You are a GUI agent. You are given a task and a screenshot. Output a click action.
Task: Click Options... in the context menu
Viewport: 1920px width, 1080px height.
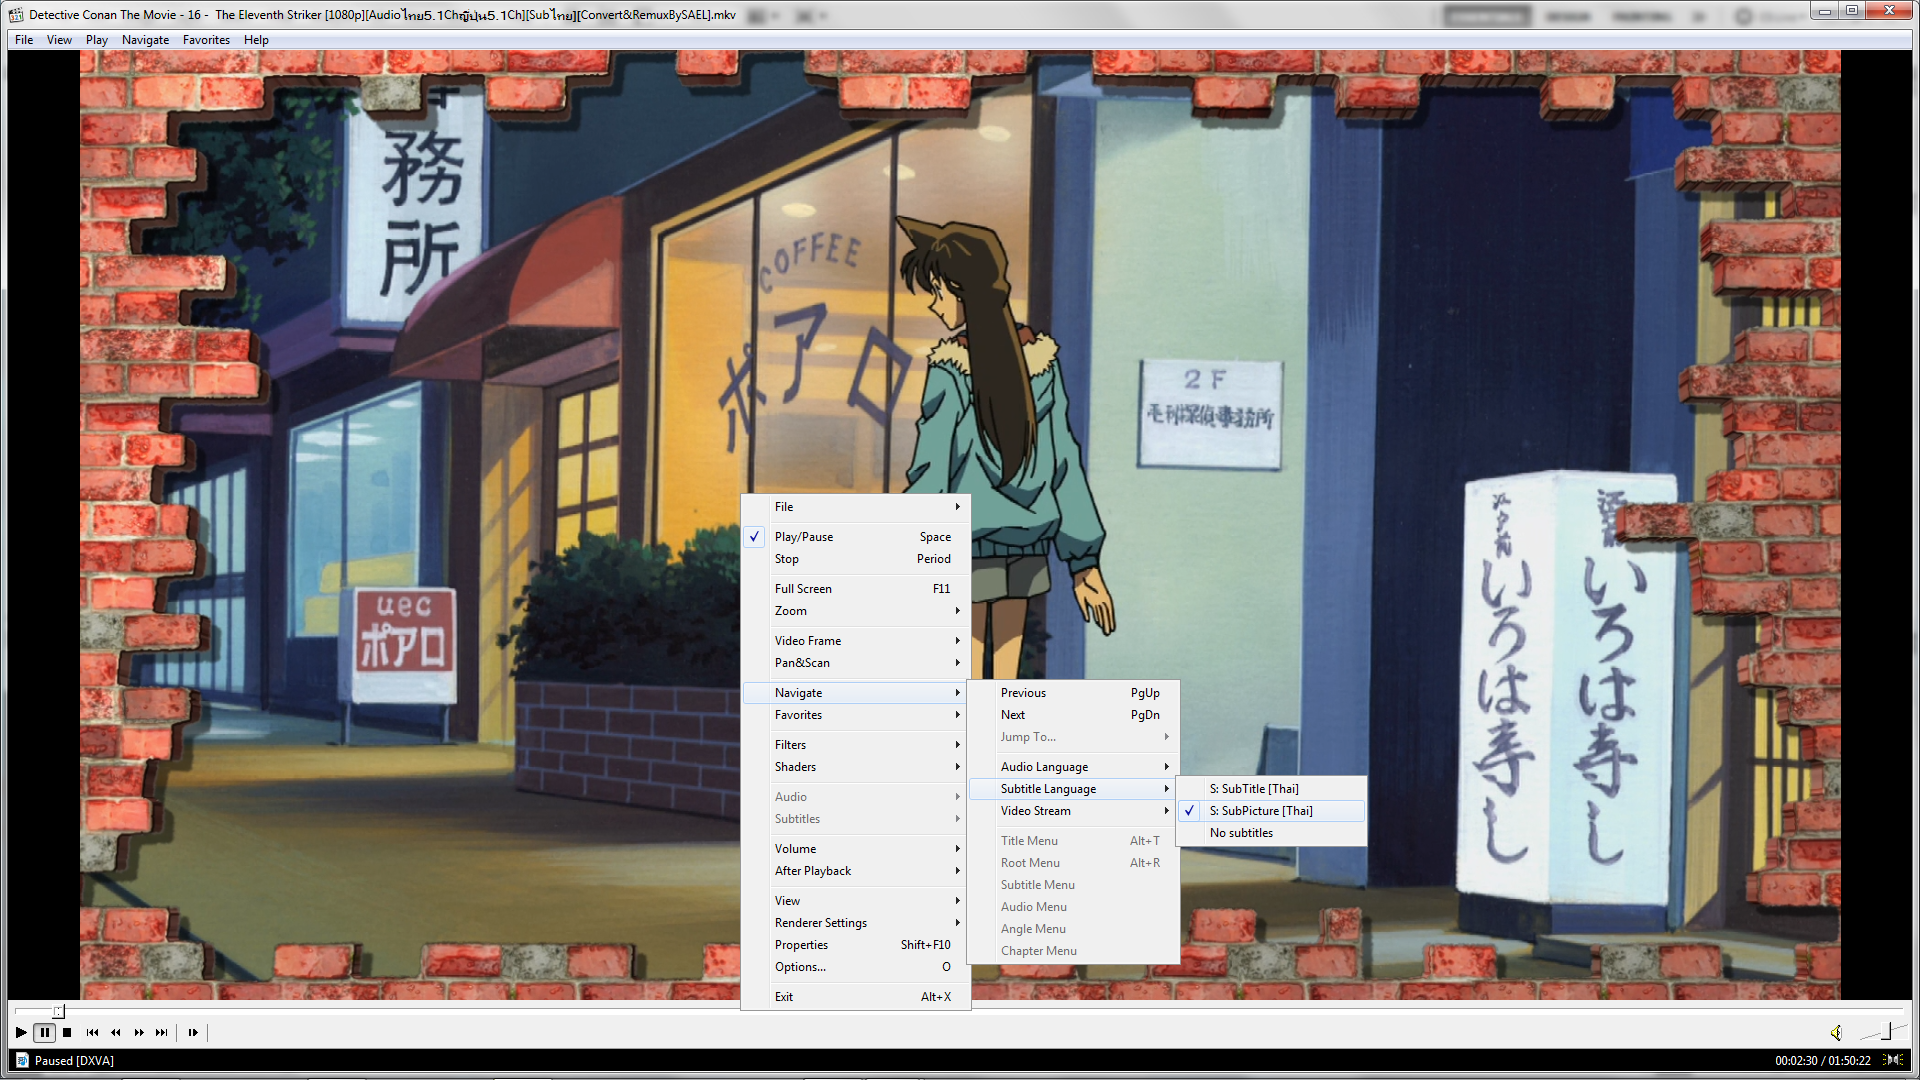800,967
